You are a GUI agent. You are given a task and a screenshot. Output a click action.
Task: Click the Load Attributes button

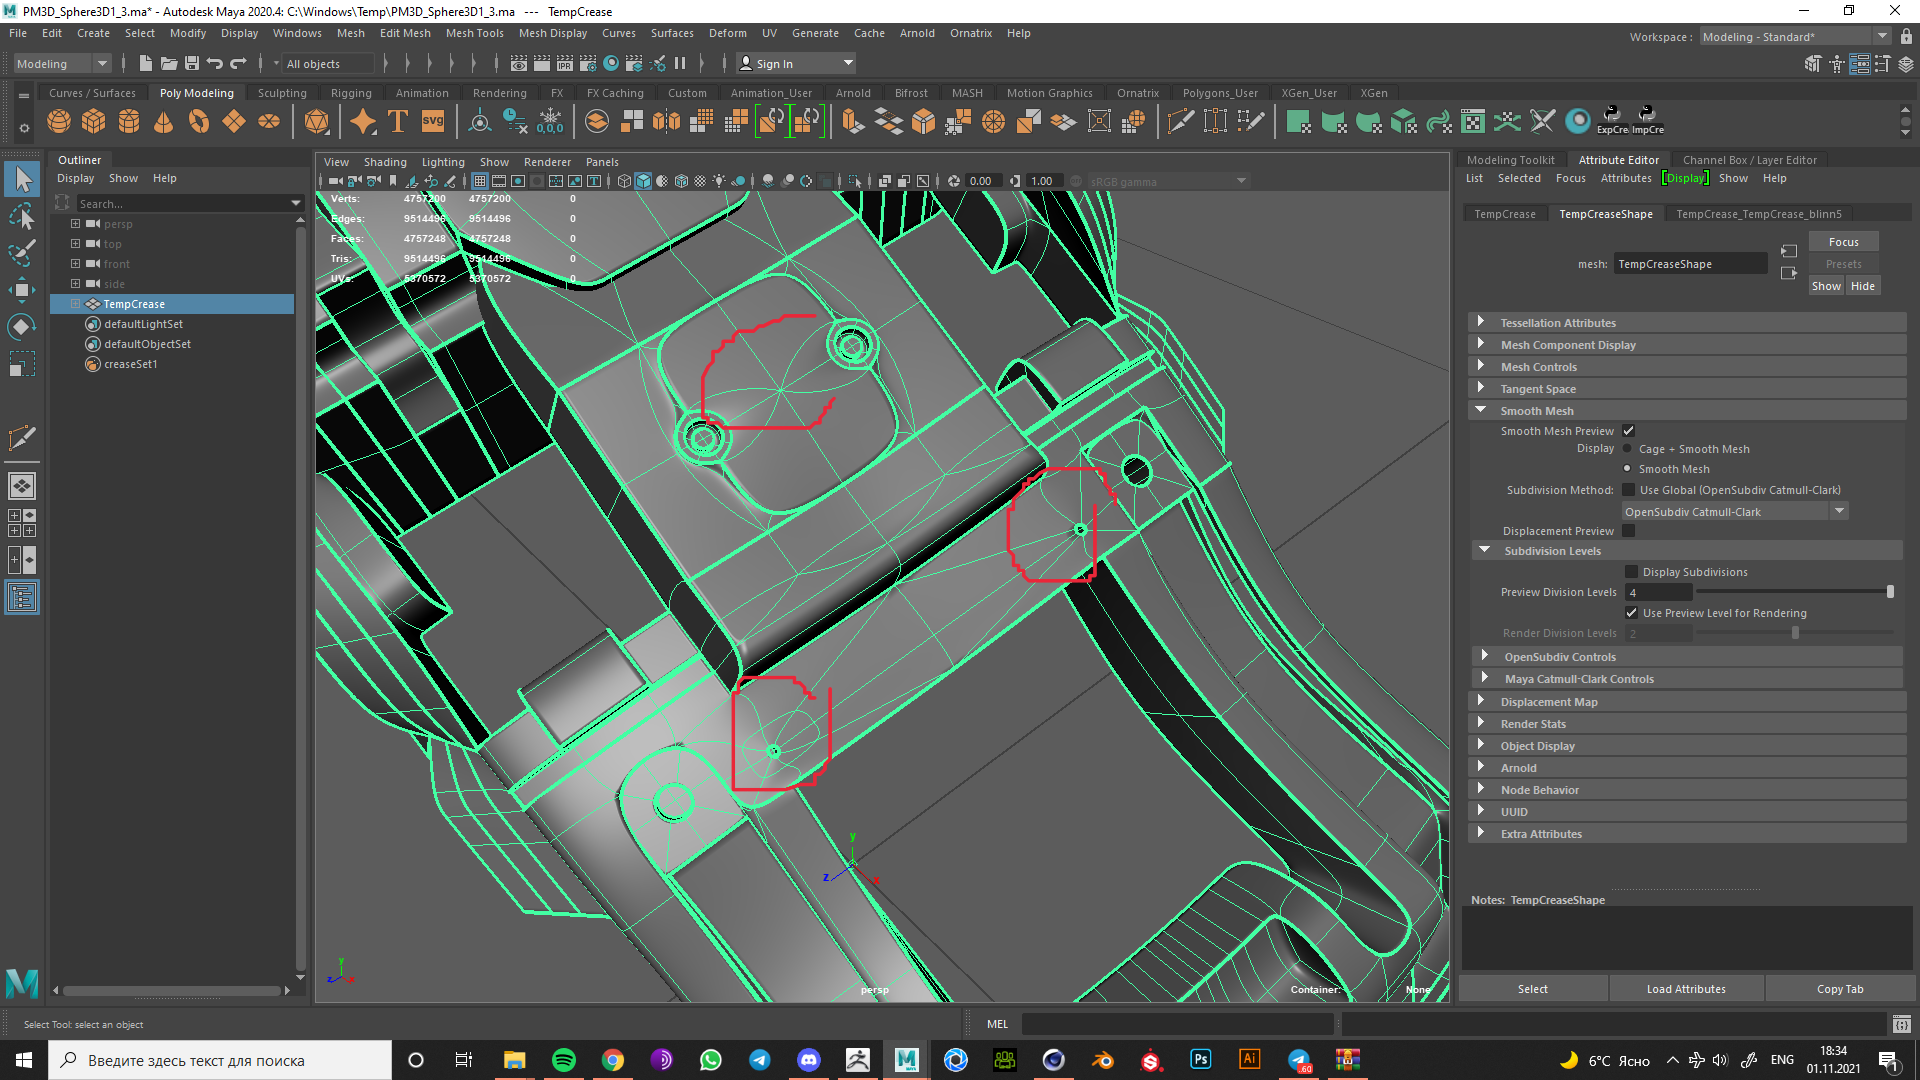[x=1686, y=989]
